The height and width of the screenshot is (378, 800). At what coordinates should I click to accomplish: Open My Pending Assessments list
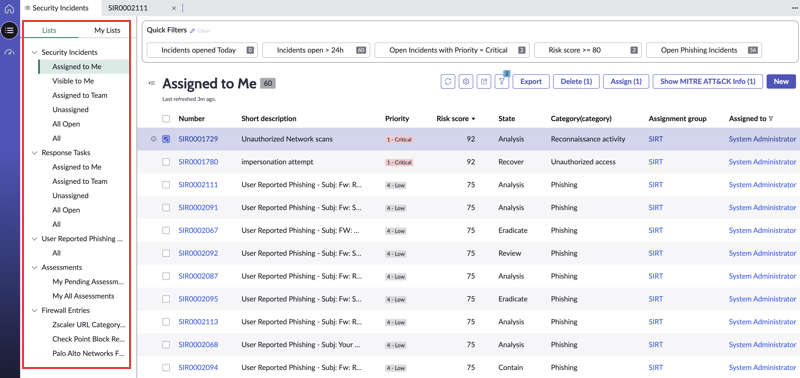click(x=88, y=282)
